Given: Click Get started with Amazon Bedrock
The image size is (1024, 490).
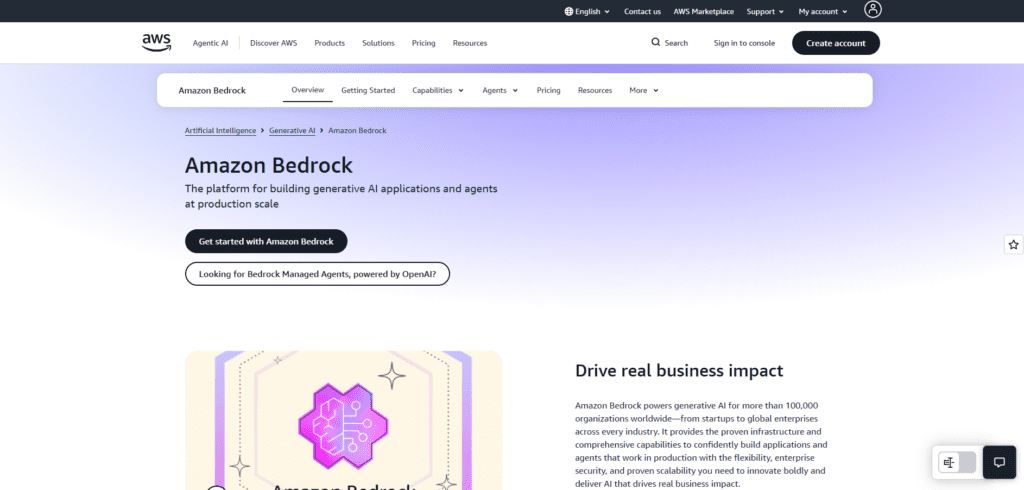Looking at the screenshot, I should [x=266, y=241].
